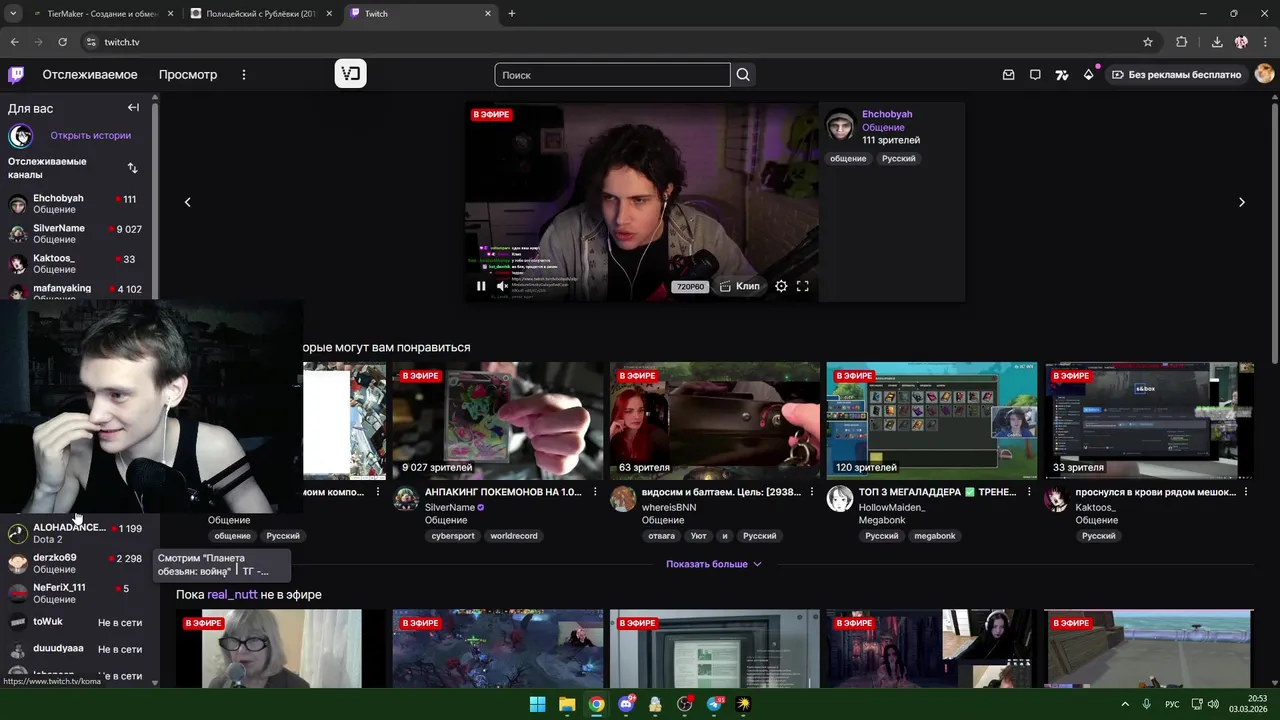Click Открыть истории link
The width and height of the screenshot is (1280, 720).
coord(91,135)
